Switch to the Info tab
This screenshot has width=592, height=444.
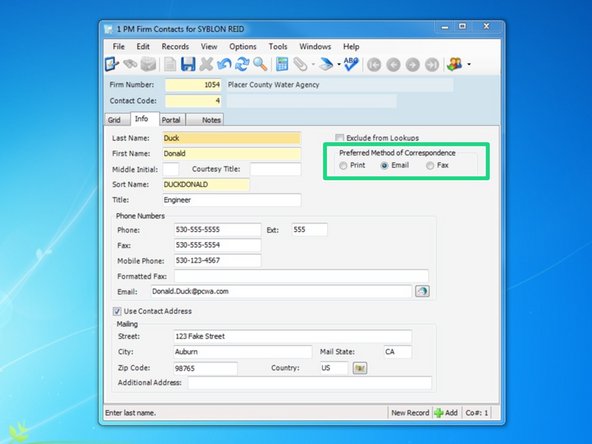coord(145,119)
